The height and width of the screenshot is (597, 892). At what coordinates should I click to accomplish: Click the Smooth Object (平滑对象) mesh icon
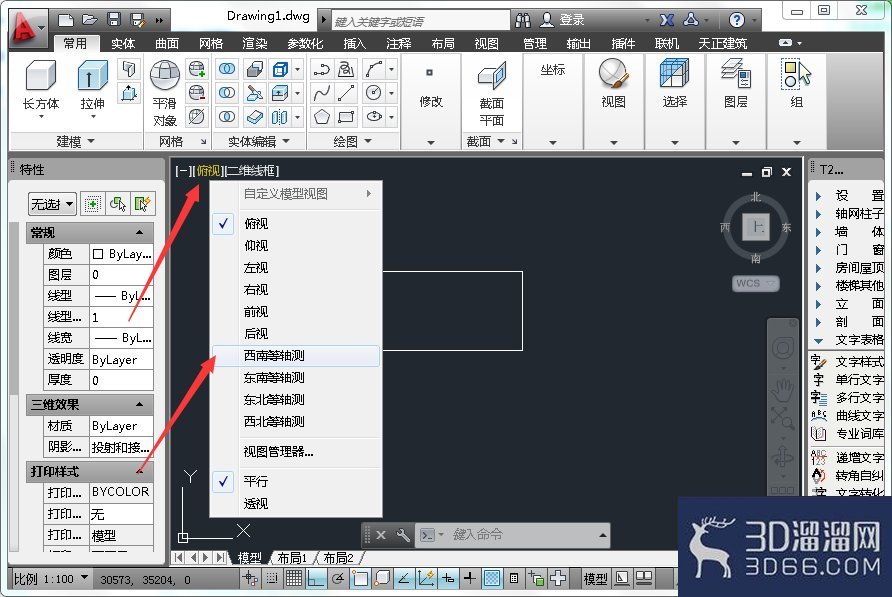click(x=165, y=76)
